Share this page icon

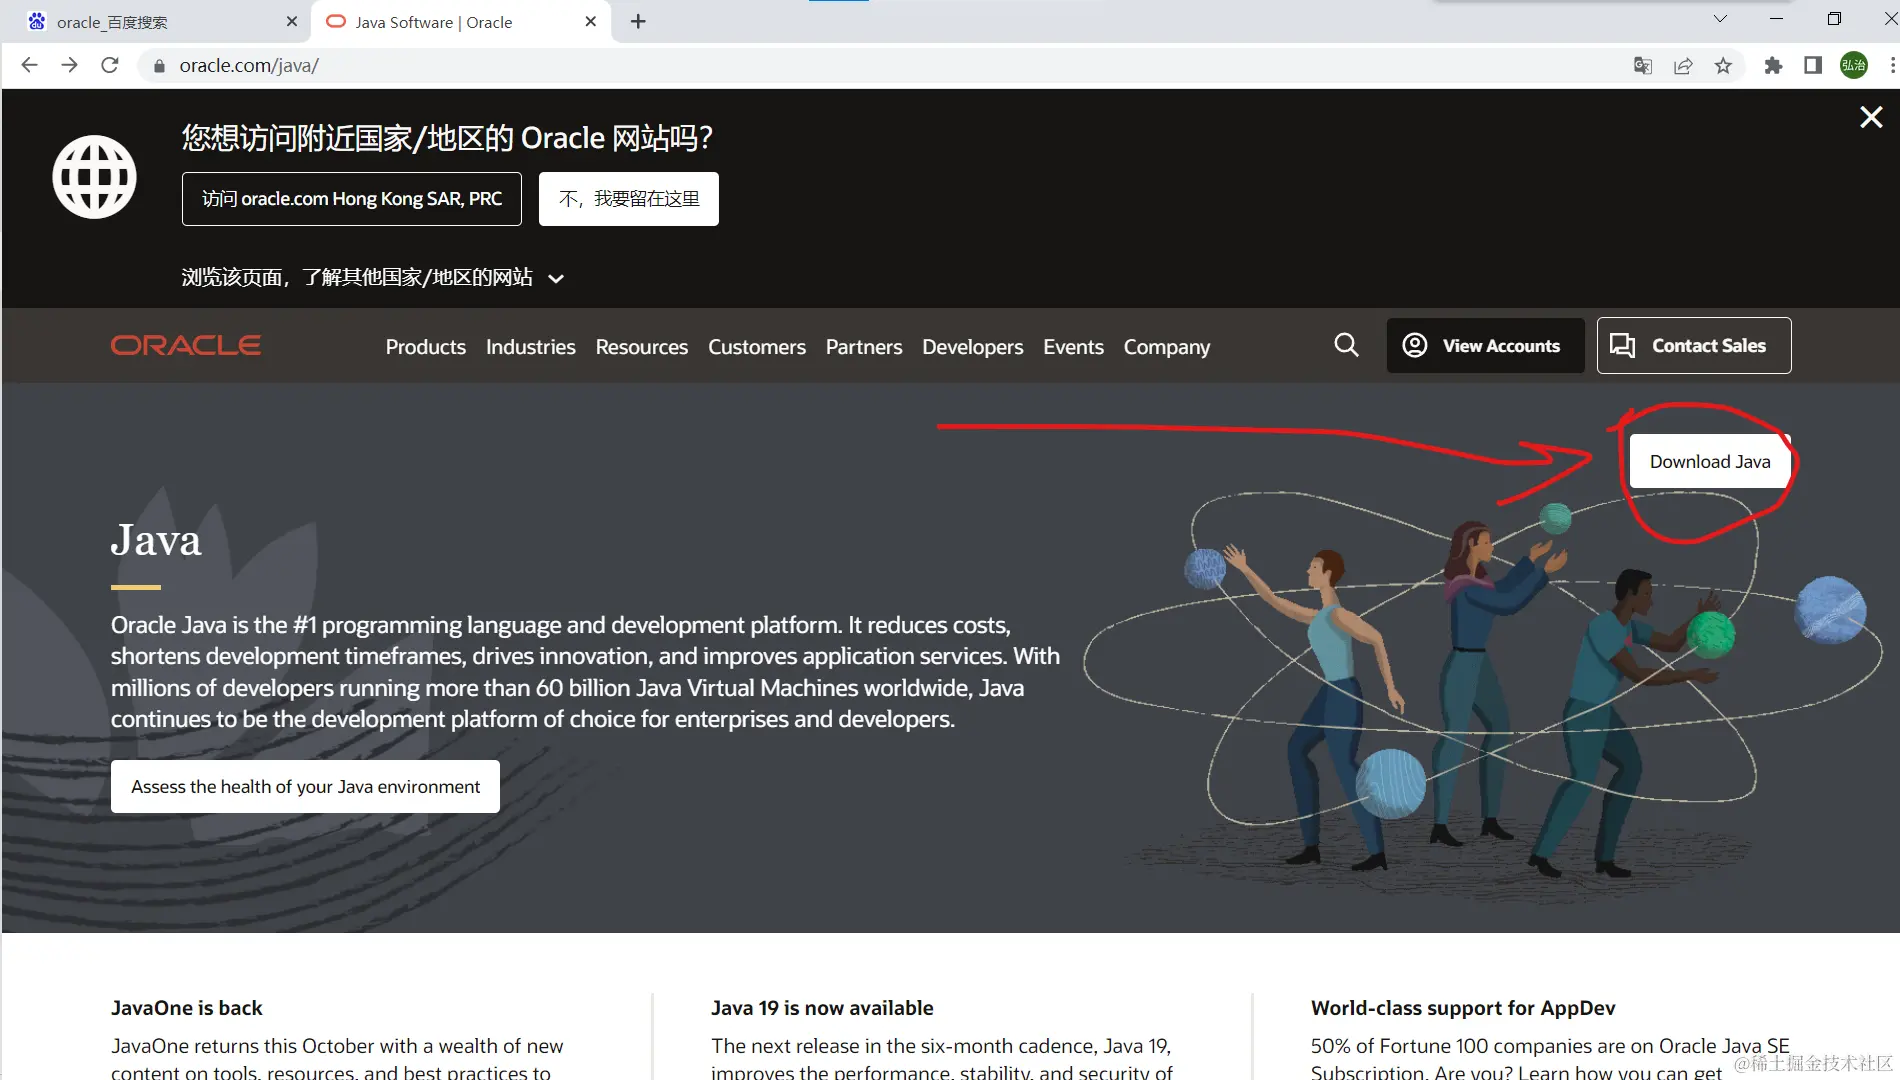[1683, 66]
